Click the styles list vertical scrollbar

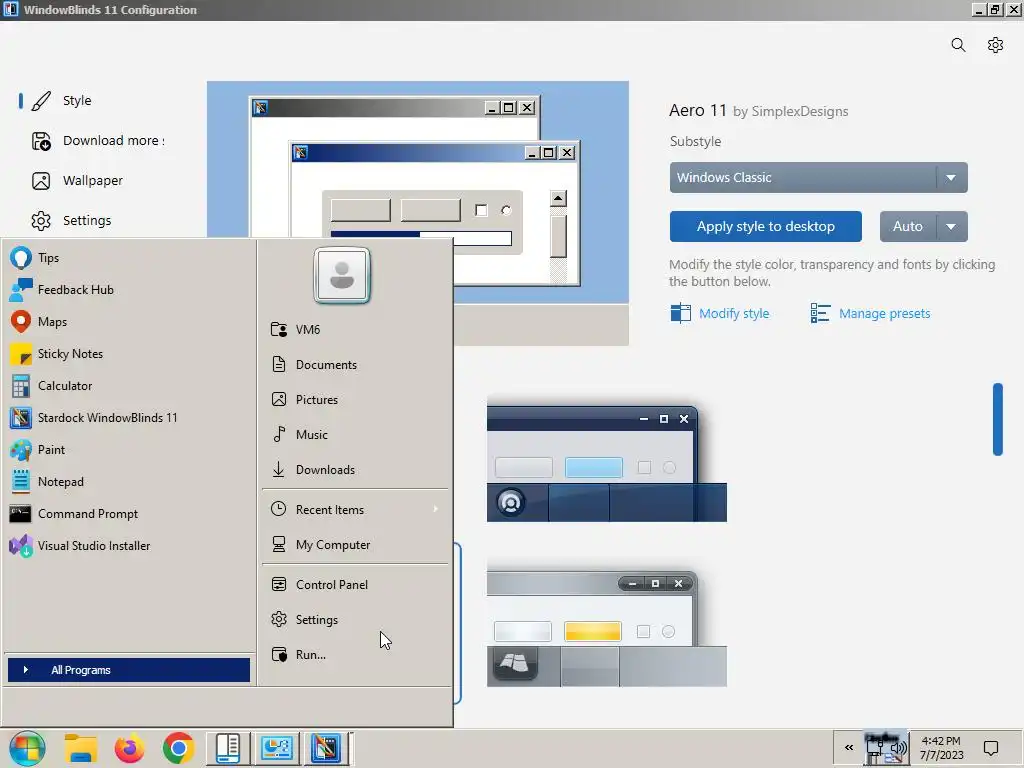[x=997, y=419]
